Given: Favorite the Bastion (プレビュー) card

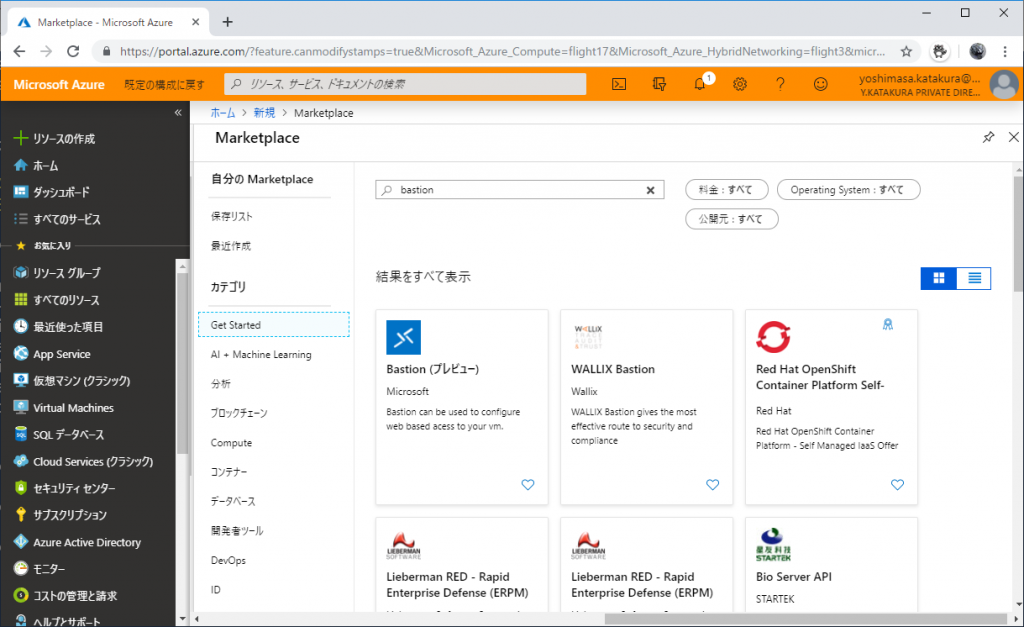Looking at the screenshot, I should 528,485.
